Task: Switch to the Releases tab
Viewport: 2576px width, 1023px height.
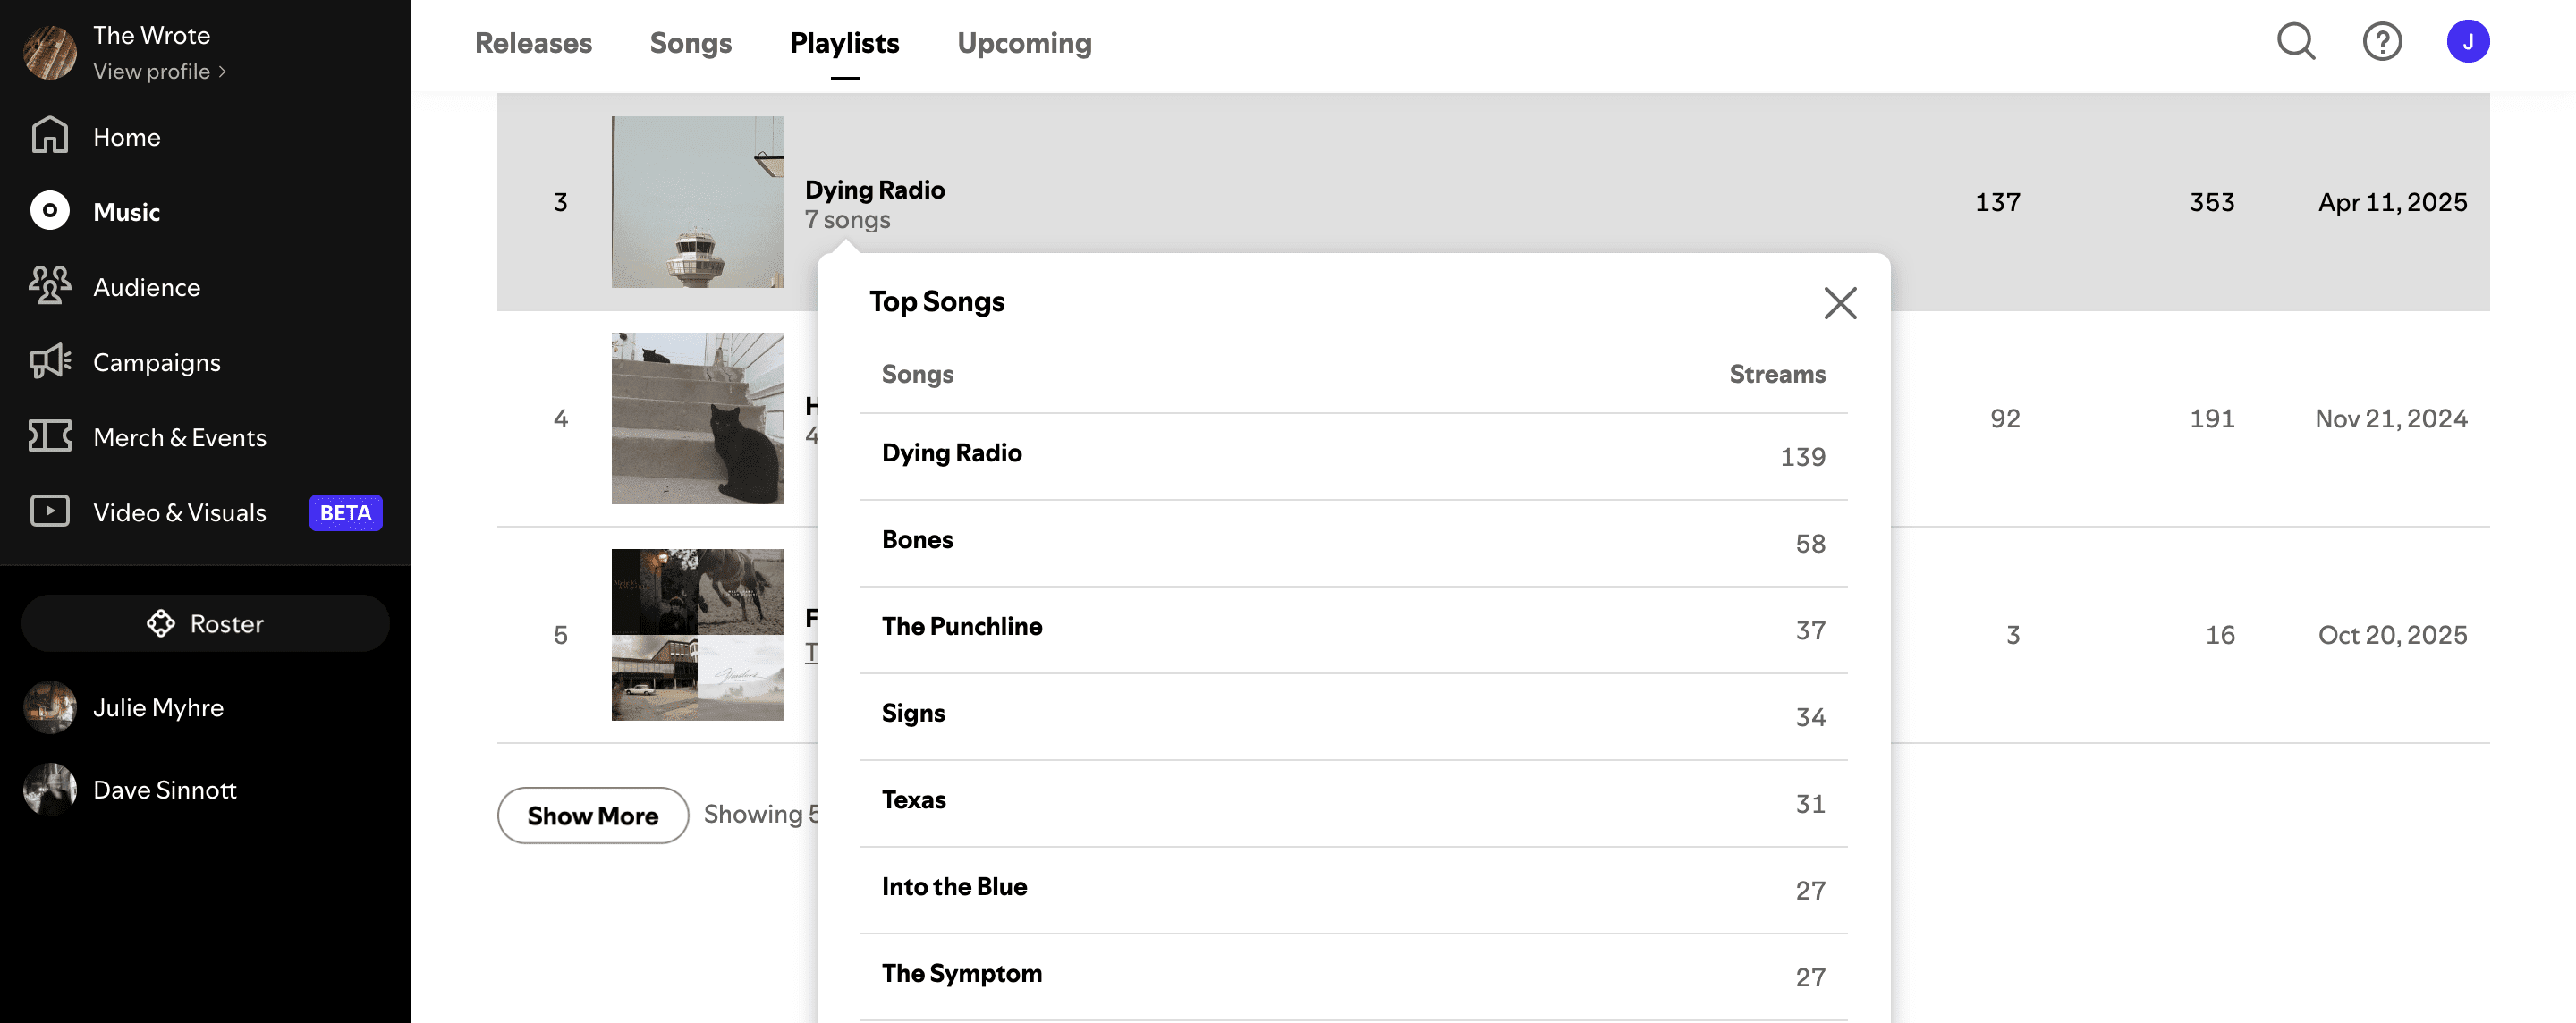Action: (x=533, y=43)
